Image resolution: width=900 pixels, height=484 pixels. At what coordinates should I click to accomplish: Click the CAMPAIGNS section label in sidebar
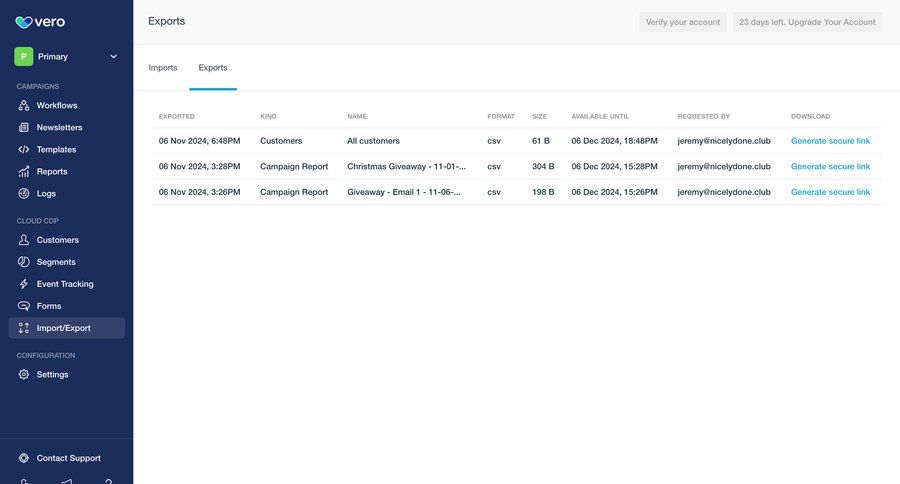(38, 86)
